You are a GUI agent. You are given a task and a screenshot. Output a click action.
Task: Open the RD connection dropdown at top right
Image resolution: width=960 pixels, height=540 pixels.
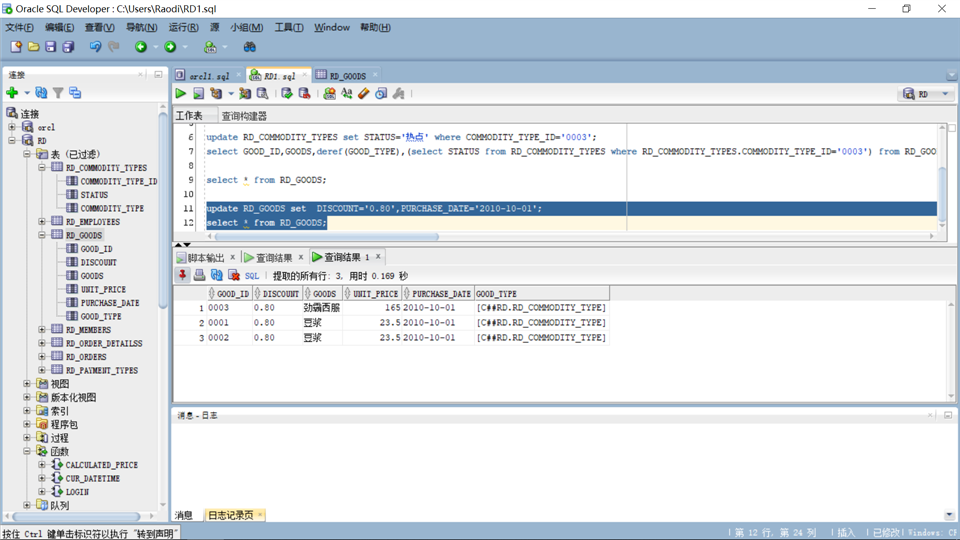[945, 94]
